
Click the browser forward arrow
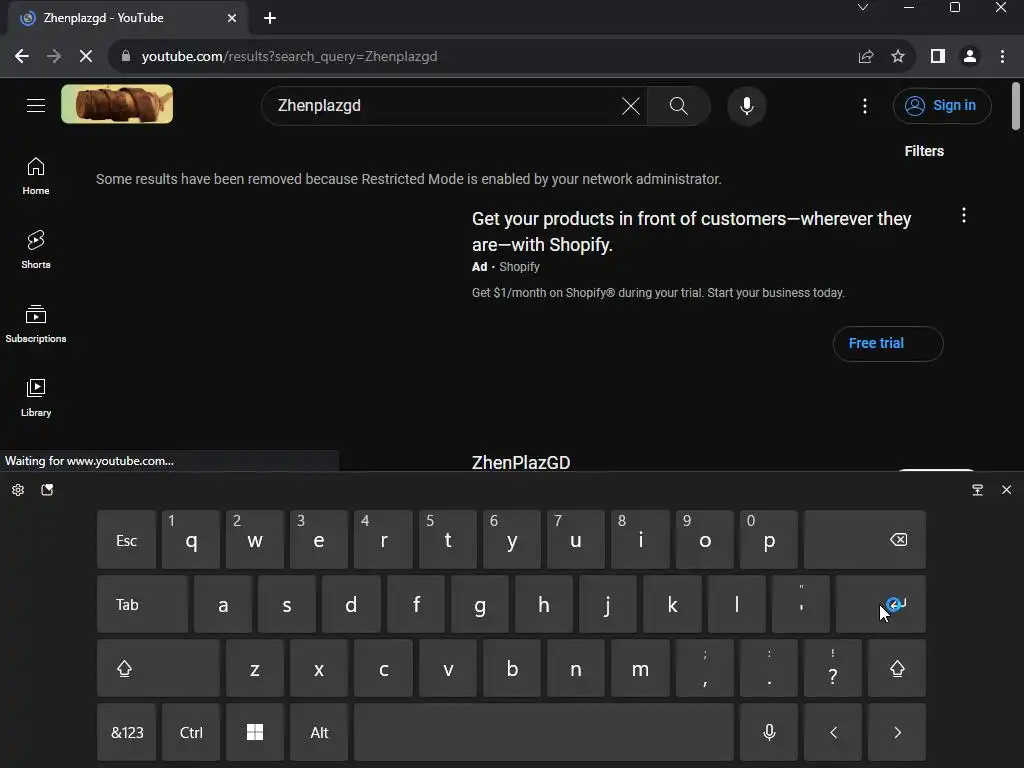tap(54, 56)
